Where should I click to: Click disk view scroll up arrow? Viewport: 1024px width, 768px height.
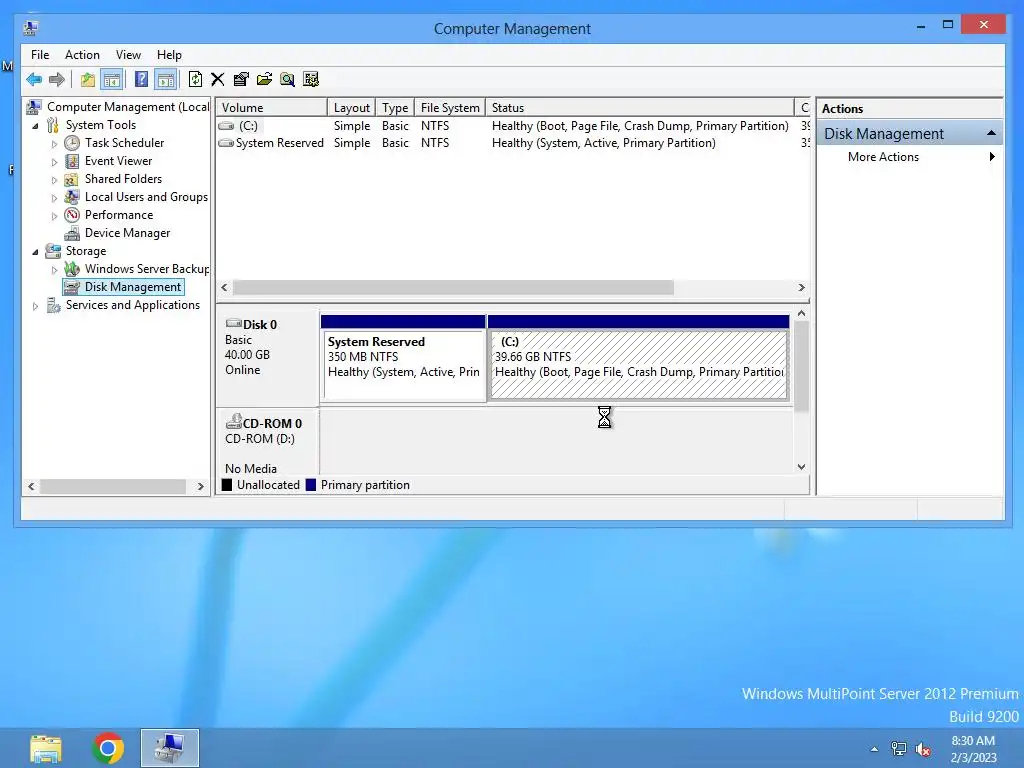(x=801, y=313)
